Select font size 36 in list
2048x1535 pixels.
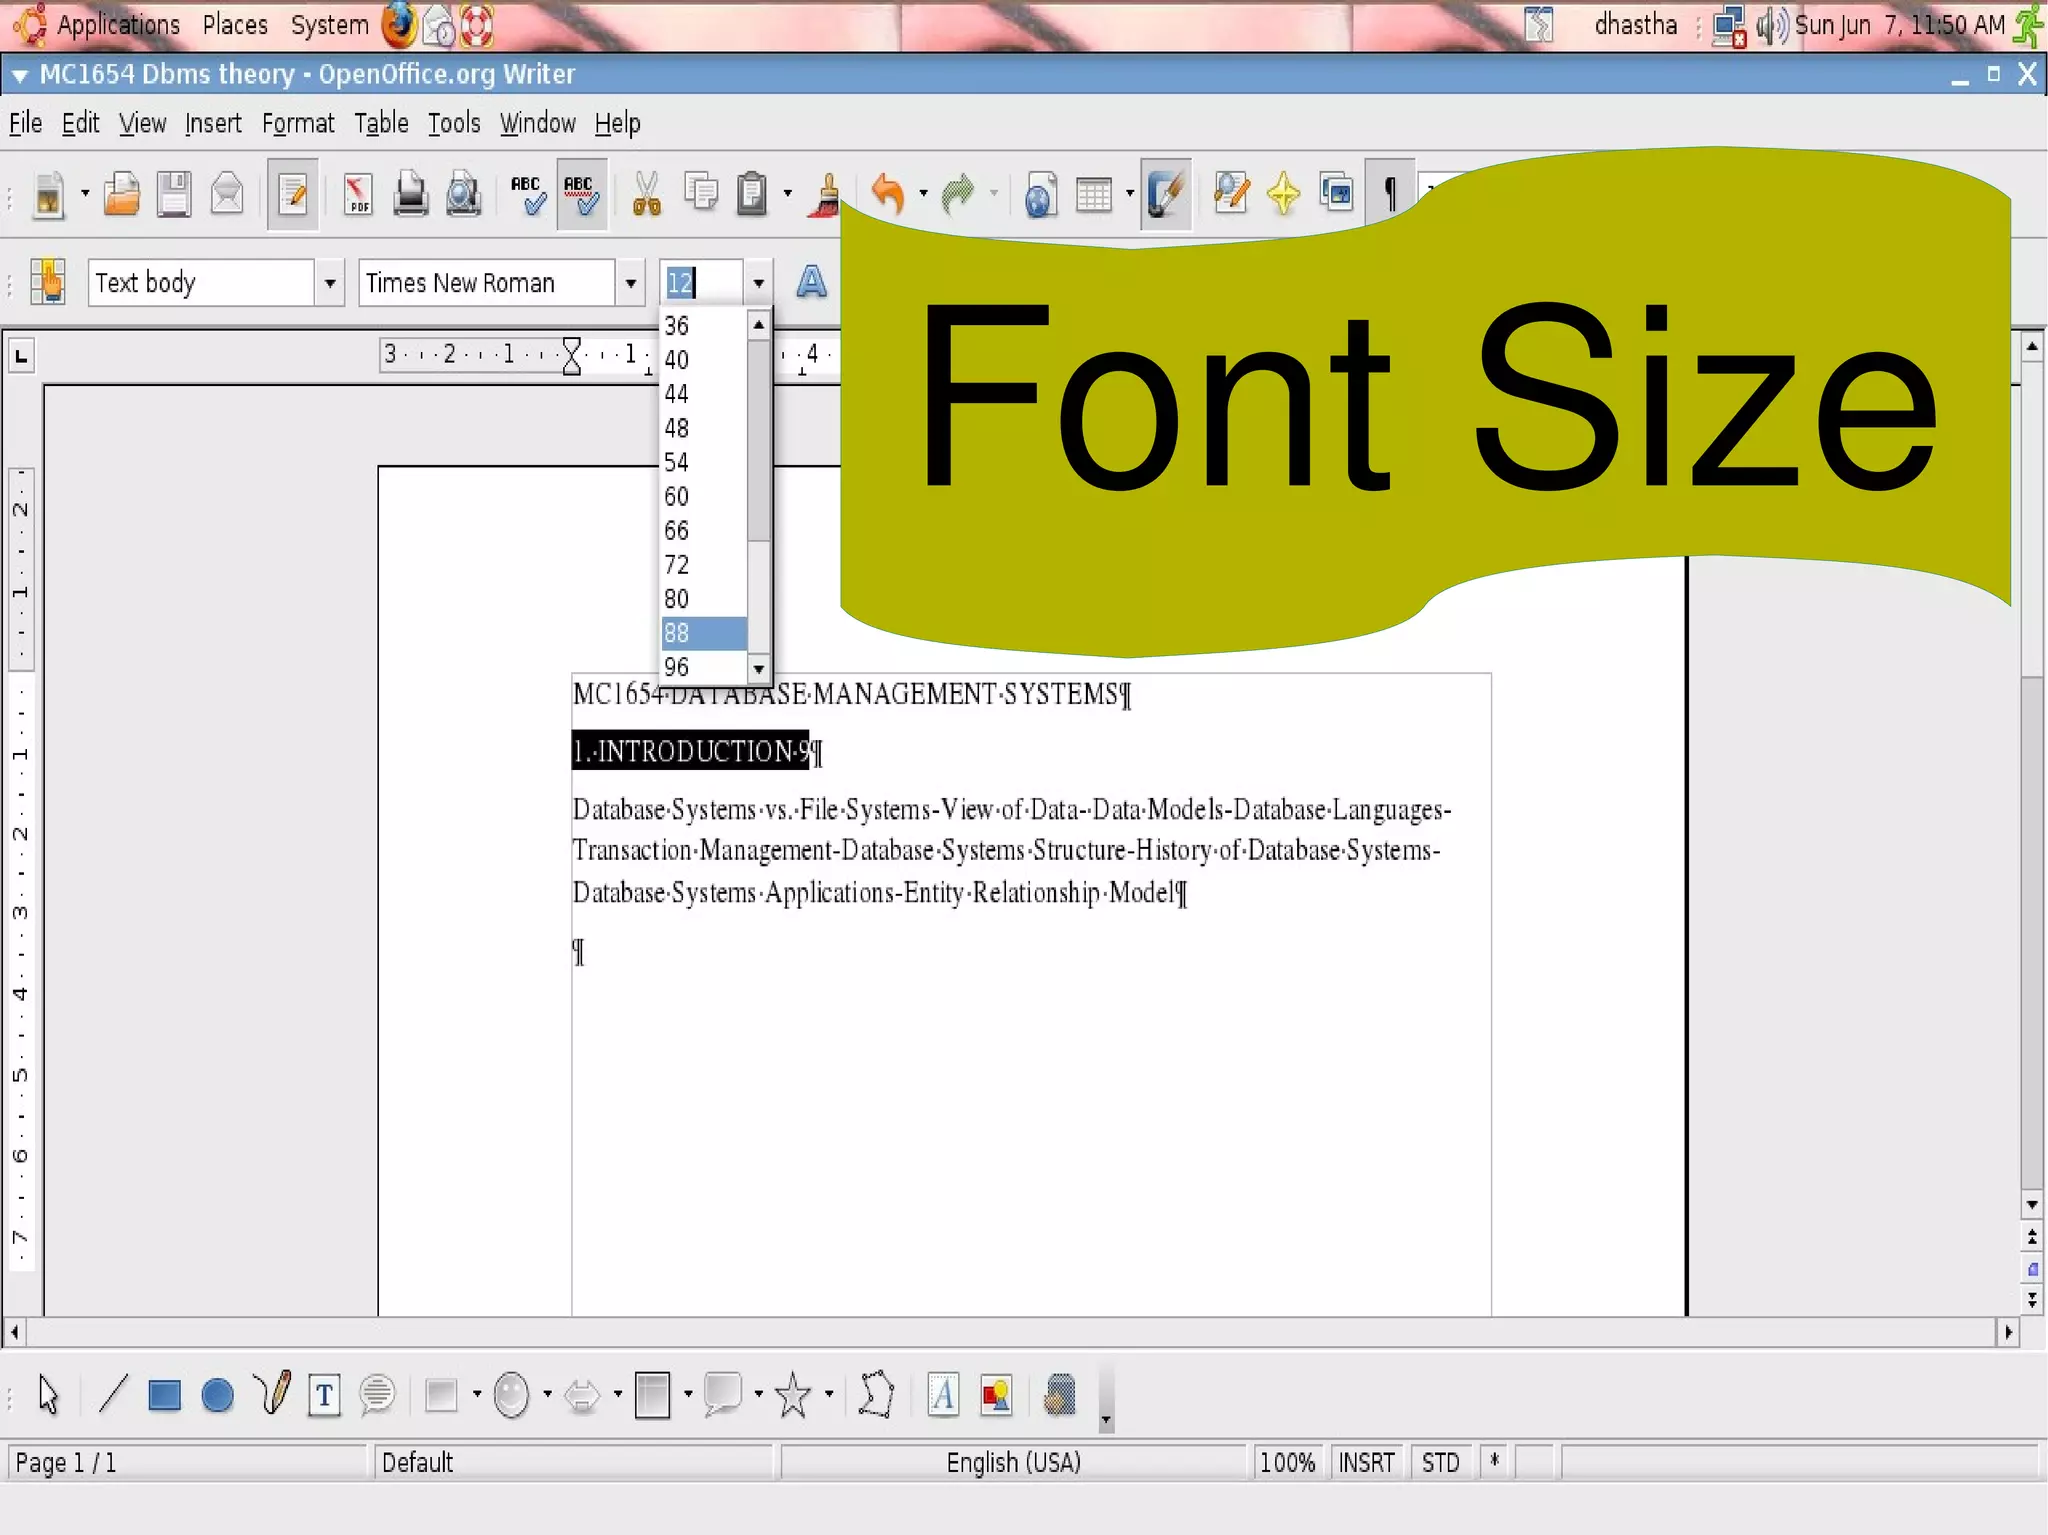tap(703, 326)
